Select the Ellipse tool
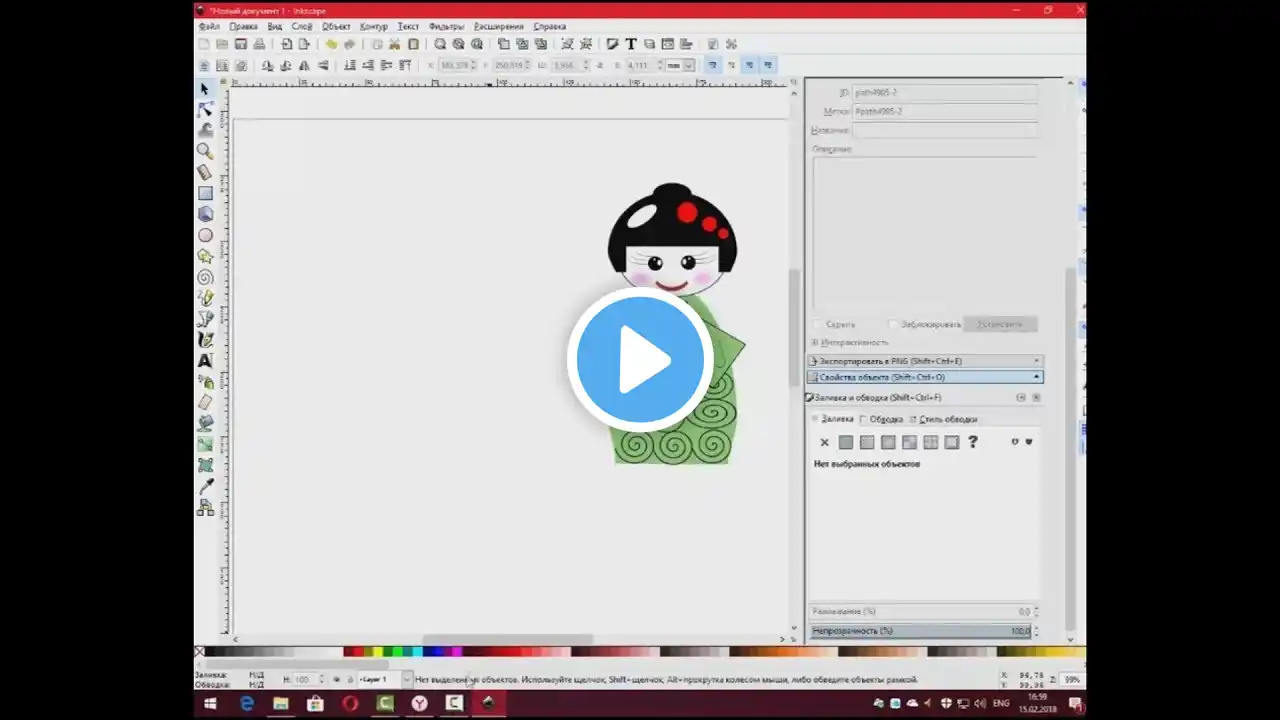Image resolution: width=1280 pixels, height=720 pixels. pyautogui.click(x=205, y=235)
